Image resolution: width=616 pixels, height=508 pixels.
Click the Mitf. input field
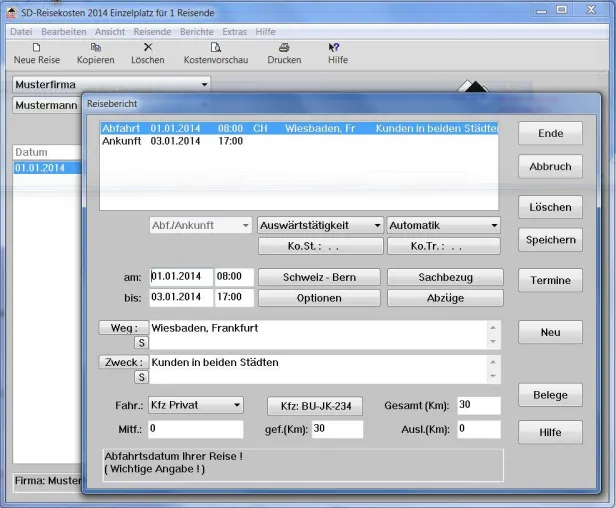coord(196,429)
